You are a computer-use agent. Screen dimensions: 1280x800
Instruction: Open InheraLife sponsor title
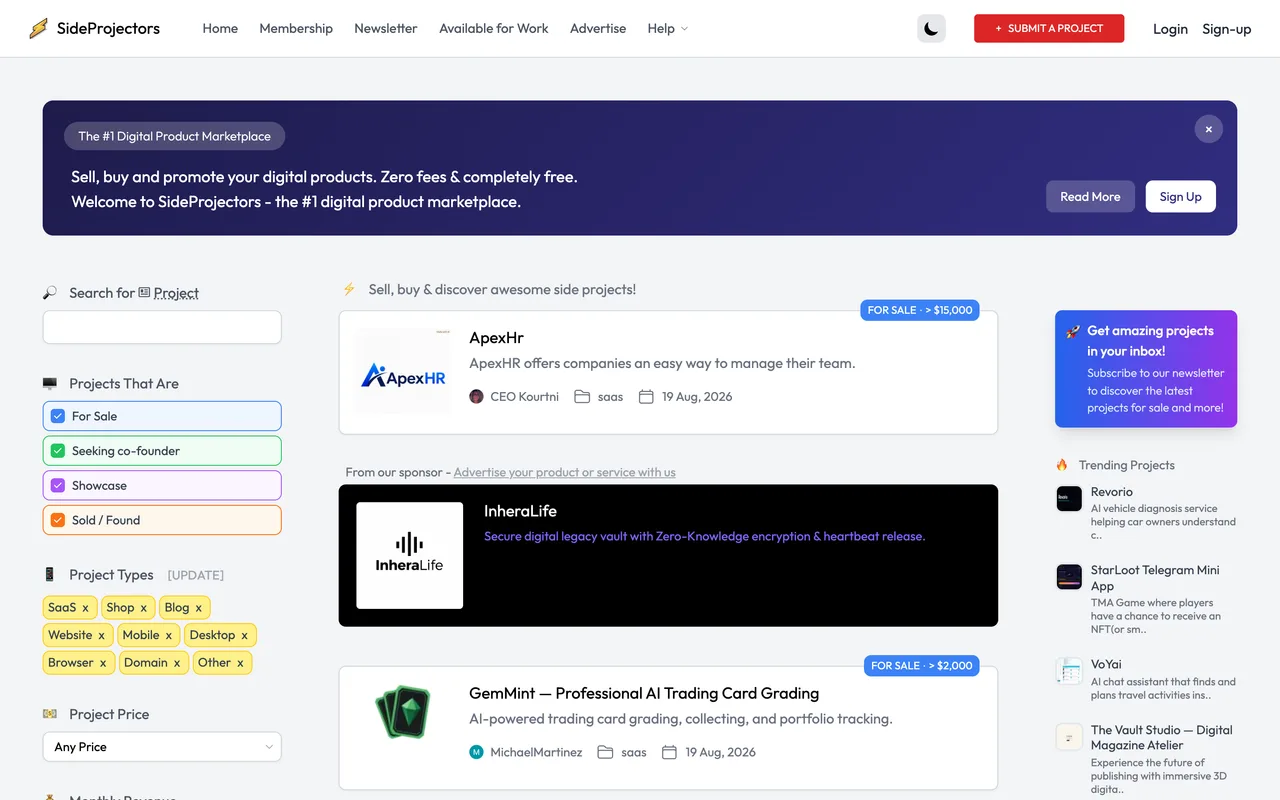520,511
